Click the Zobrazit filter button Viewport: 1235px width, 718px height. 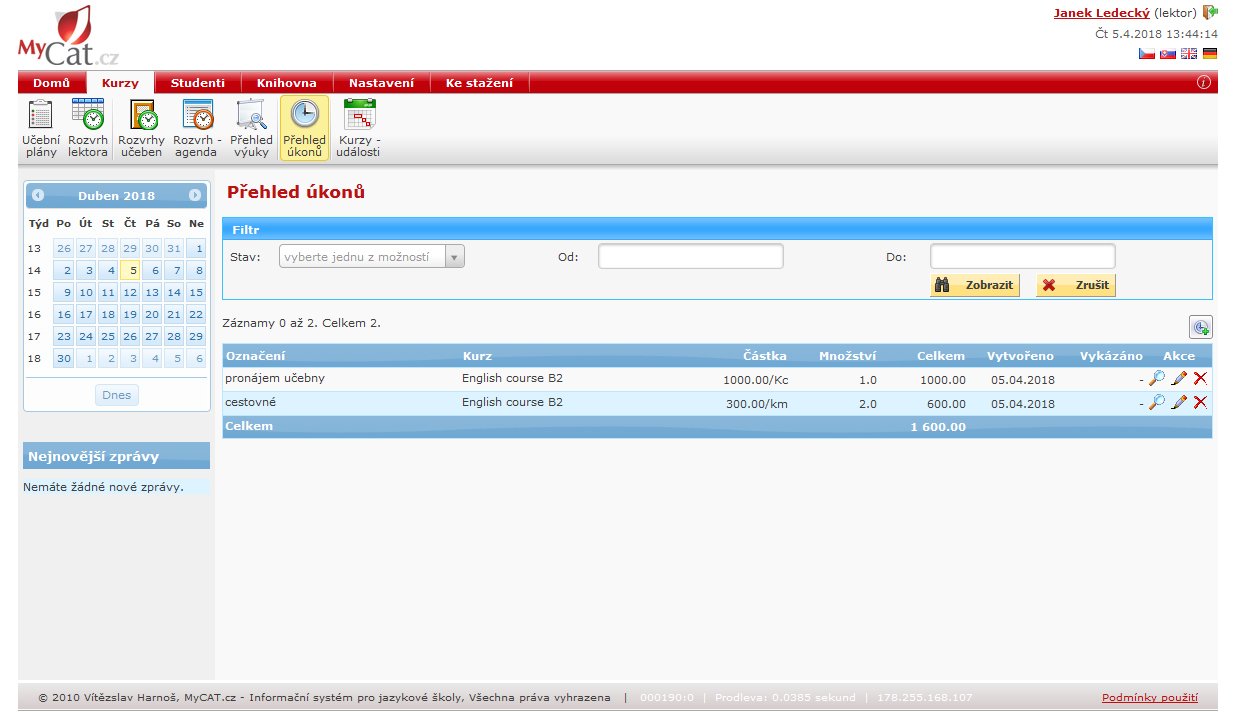pos(974,285)
